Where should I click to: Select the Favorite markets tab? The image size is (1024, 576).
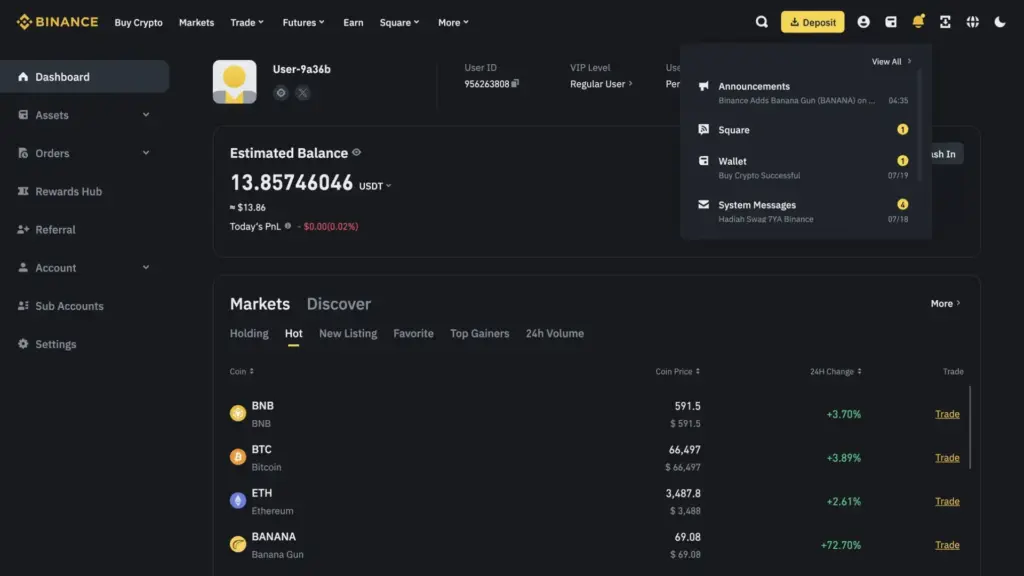[x=413, y=333]
